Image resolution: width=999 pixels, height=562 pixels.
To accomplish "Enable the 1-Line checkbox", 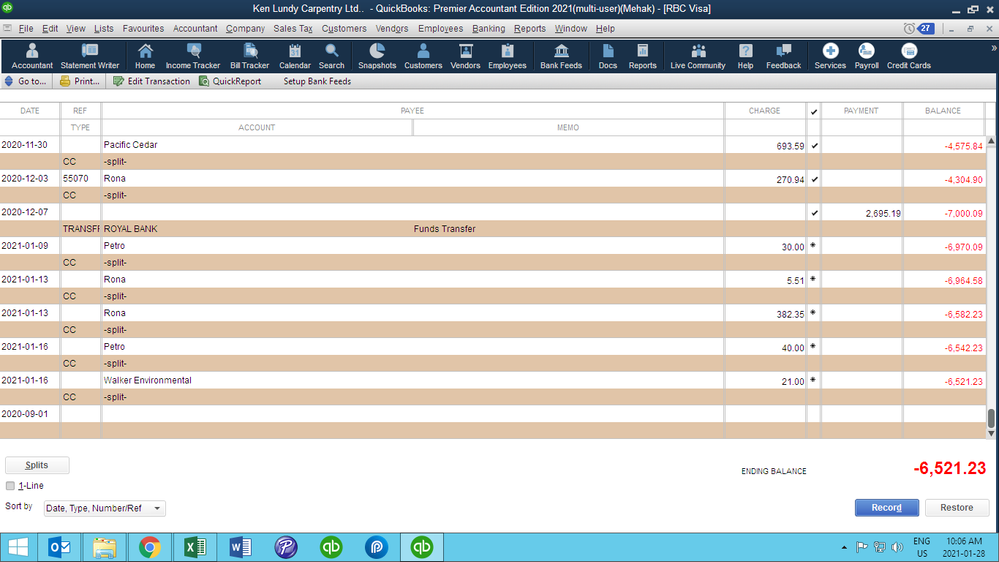I will [x=10, y=486].
